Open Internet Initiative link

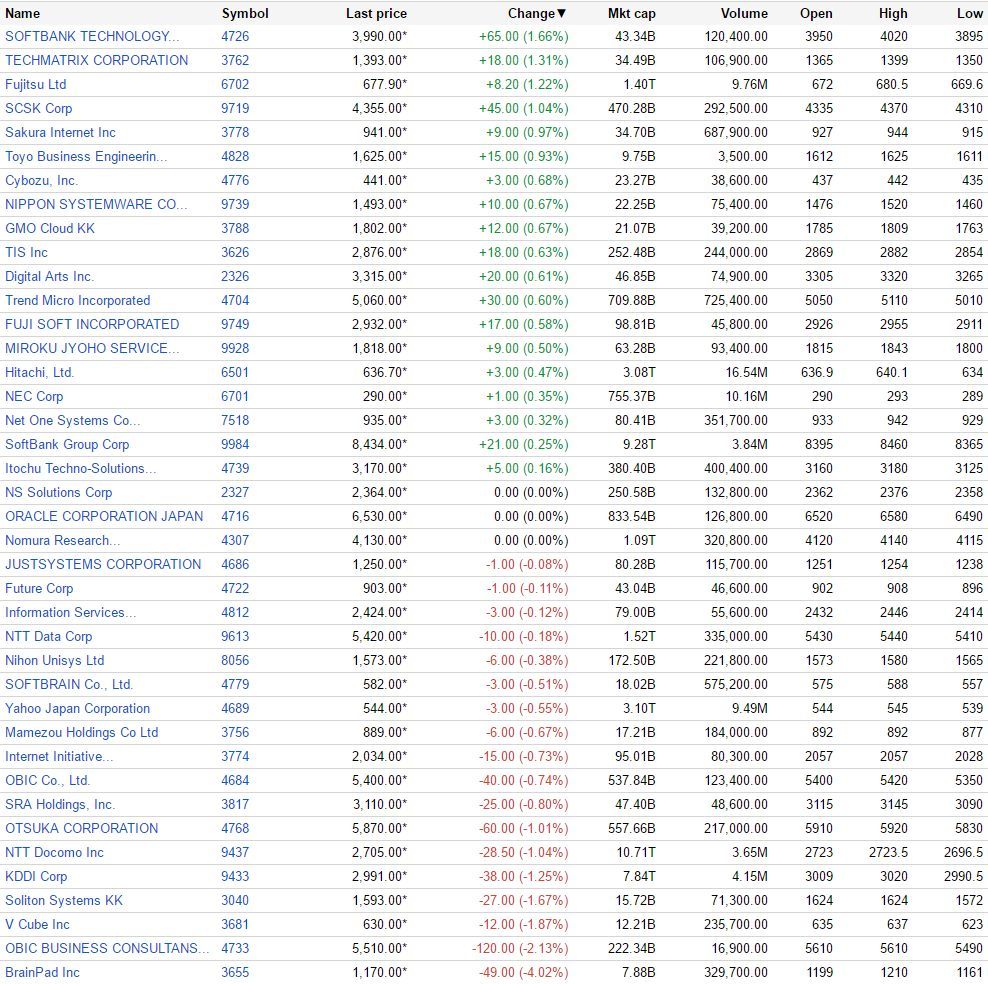[59, 756]
